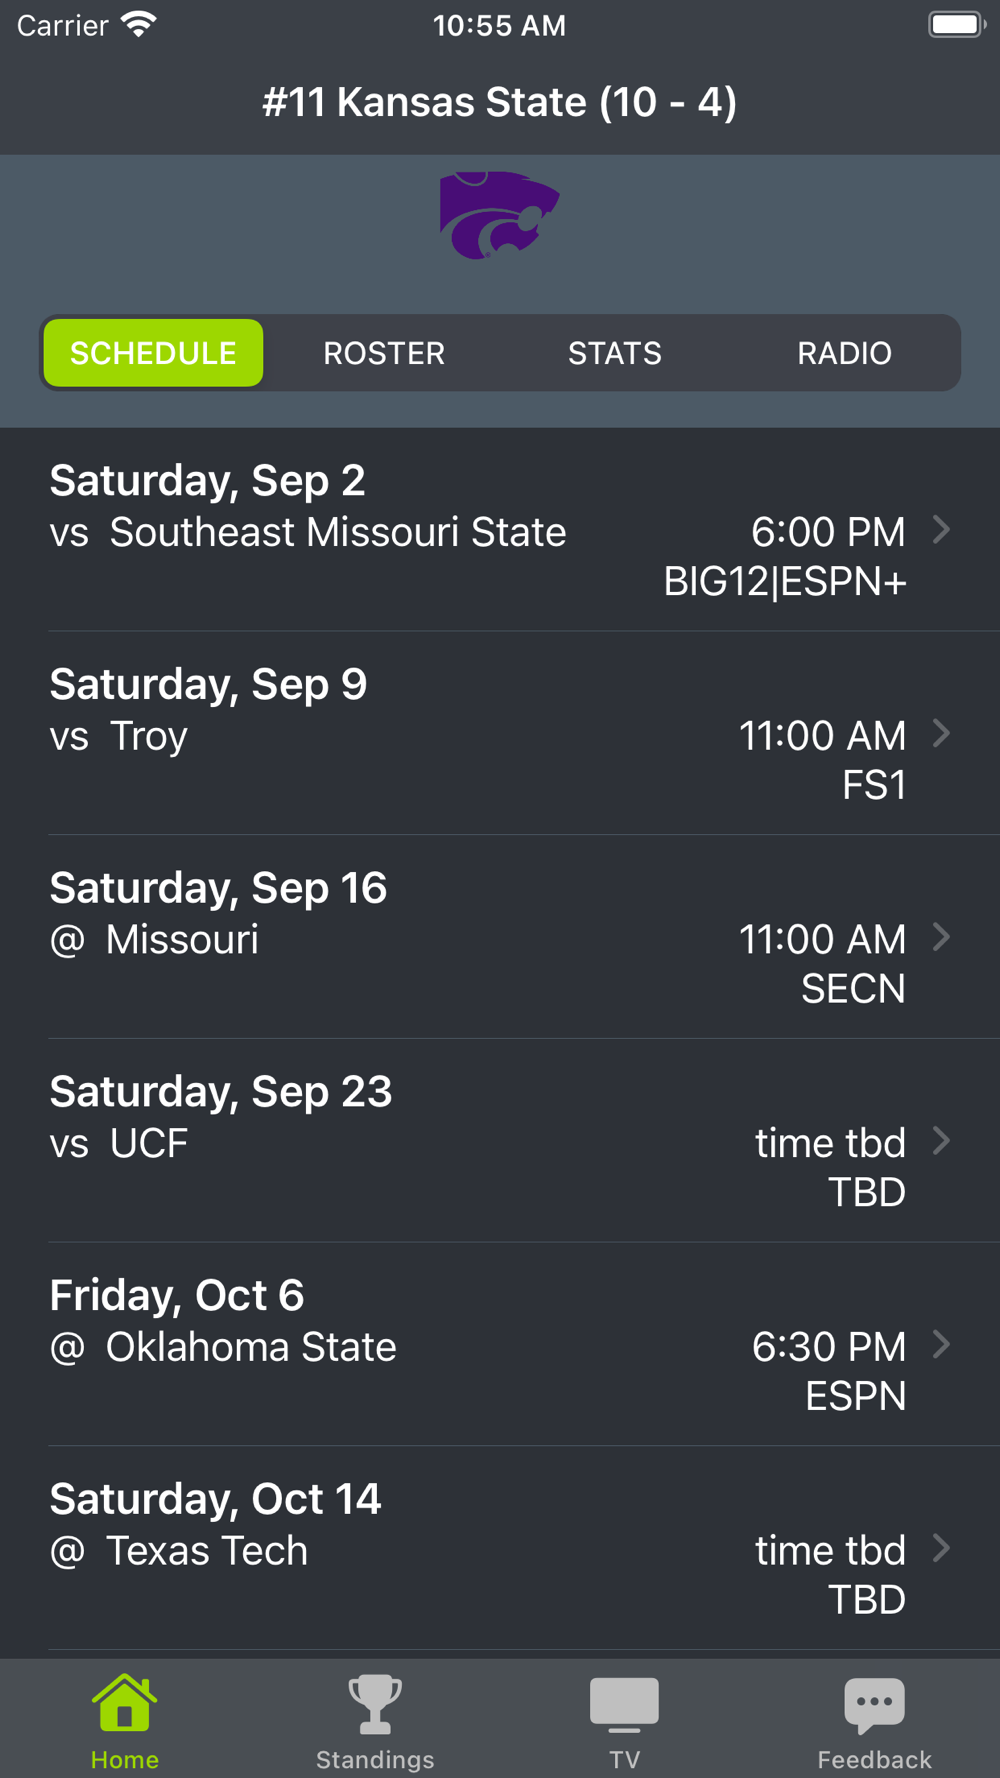The width and height of the screenshot is (1000, 1778).
Task: Tap the battery status icon
Action: click(957, 25)
